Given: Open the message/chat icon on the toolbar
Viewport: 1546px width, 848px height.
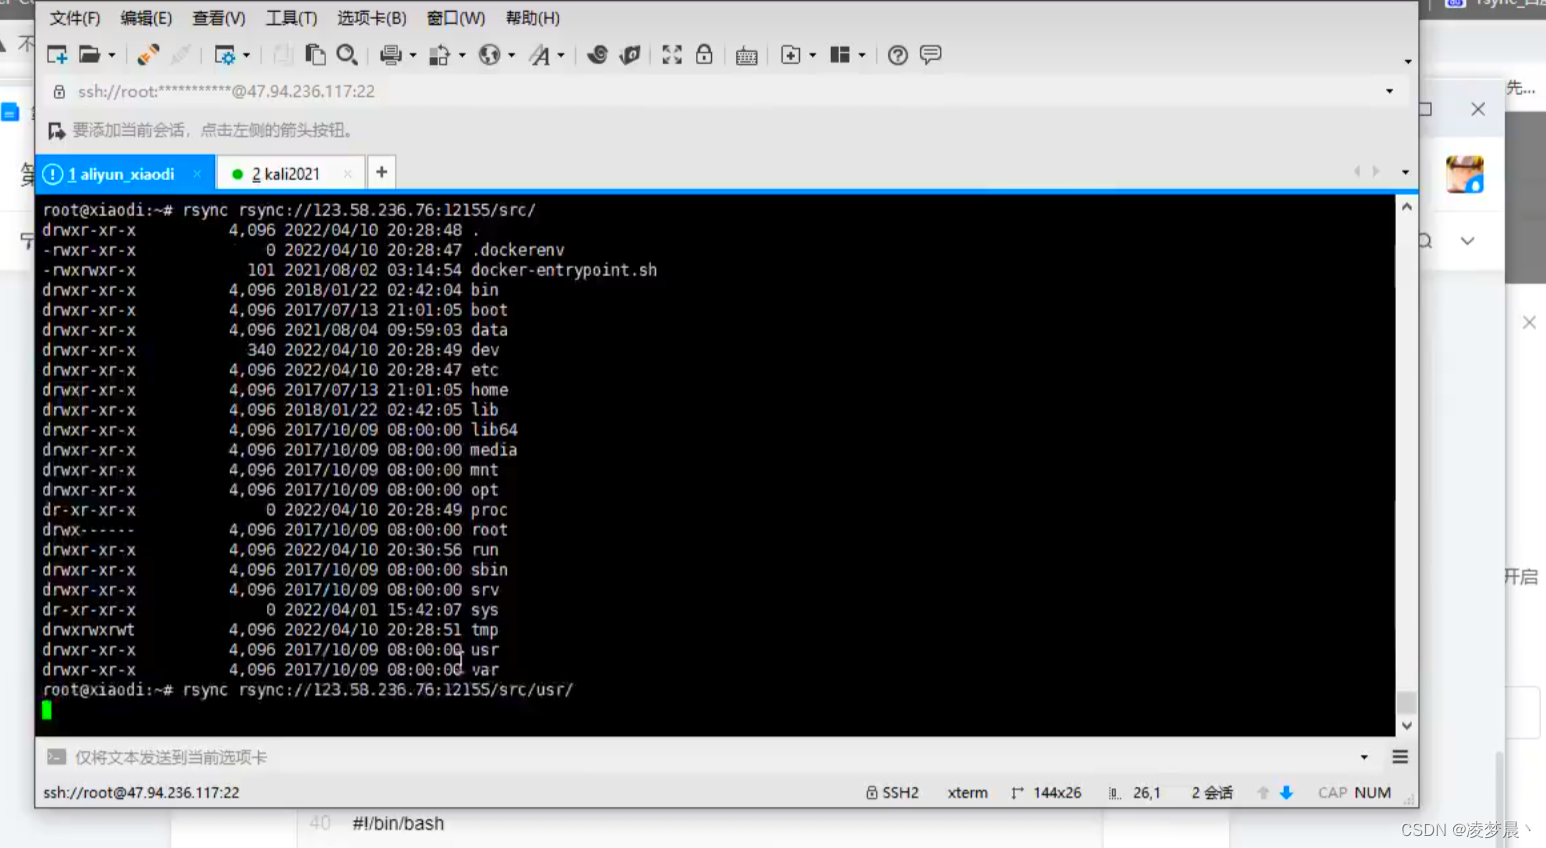Looking at the screenshot, I should [930, 56].
